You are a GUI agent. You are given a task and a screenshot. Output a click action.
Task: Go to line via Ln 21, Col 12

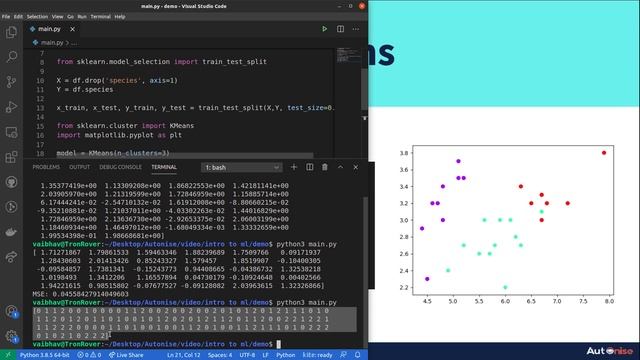184,355
